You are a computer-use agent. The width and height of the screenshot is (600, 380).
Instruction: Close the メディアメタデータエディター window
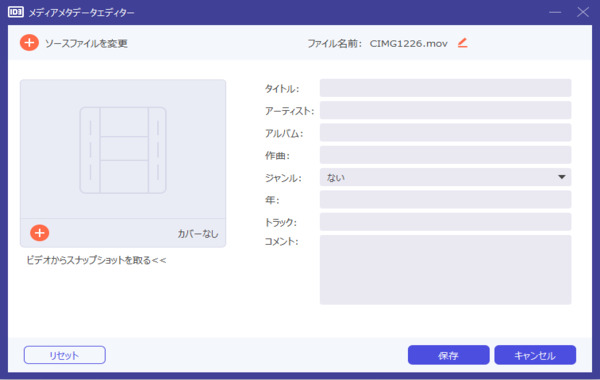(x=583, y=12)
